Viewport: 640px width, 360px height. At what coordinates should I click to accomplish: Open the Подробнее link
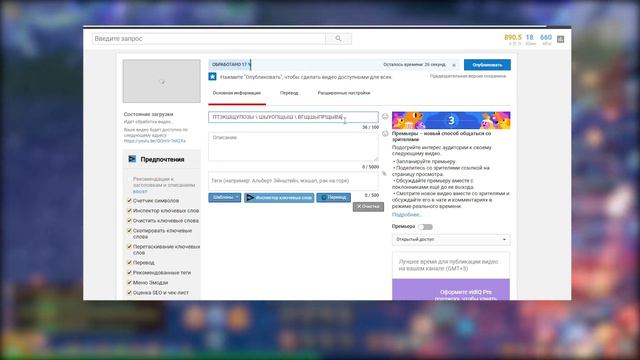(x=406, y=215)
